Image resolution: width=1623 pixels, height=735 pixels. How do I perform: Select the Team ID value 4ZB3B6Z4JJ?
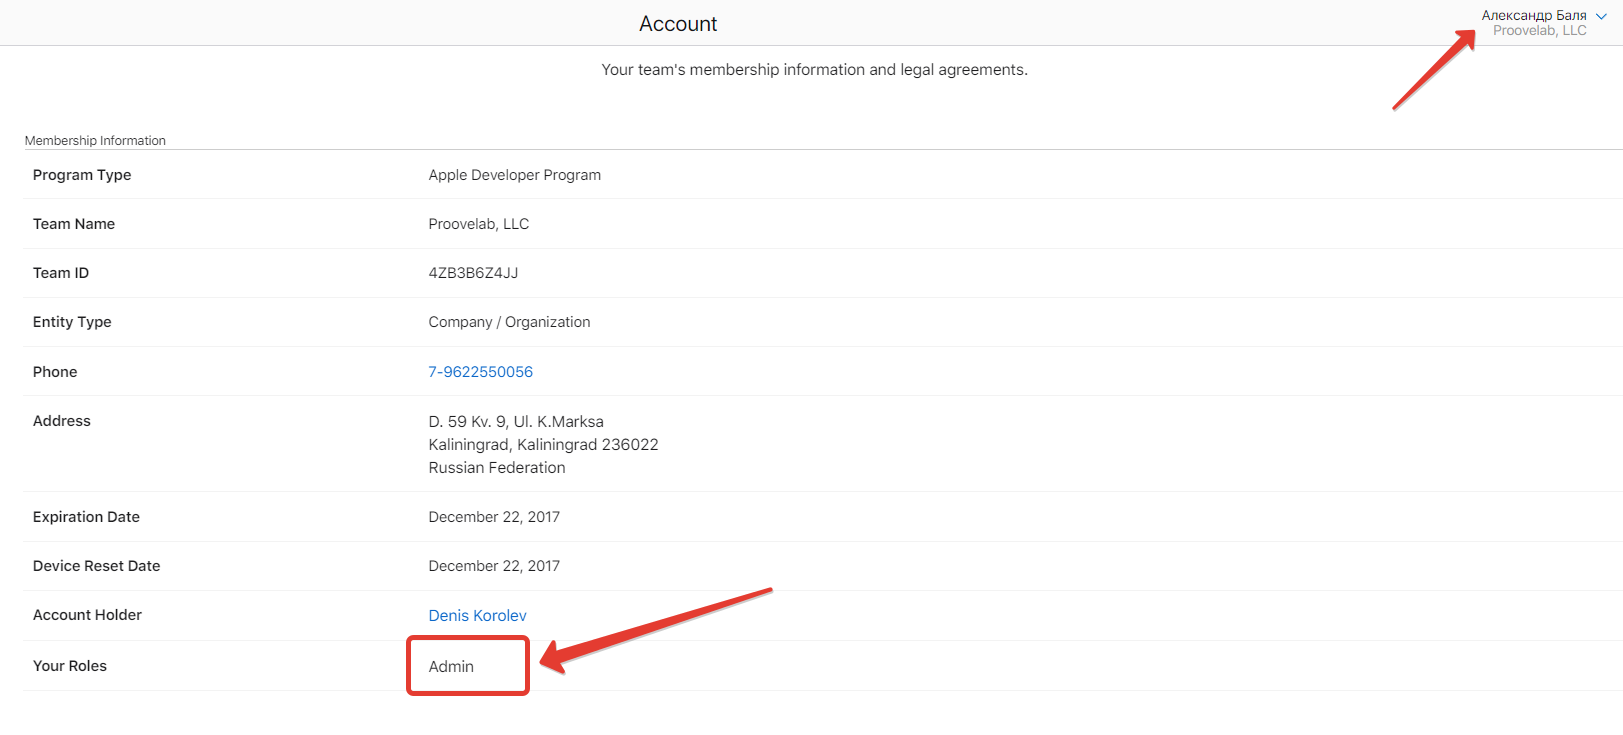pos(473,273)
